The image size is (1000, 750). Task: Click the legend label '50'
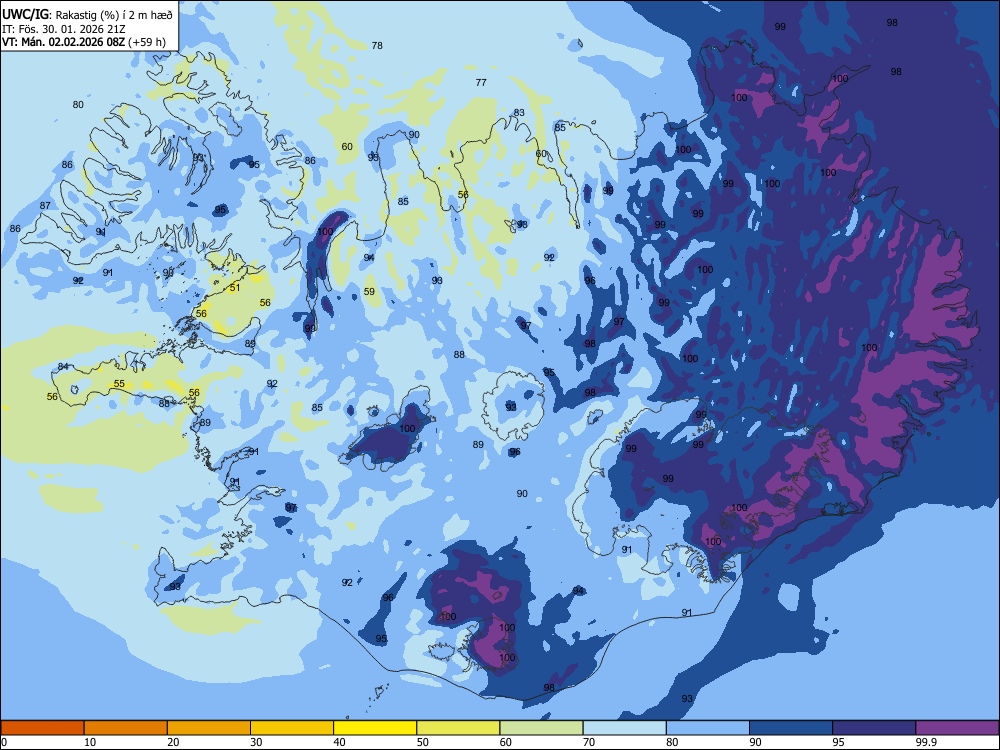422,742
